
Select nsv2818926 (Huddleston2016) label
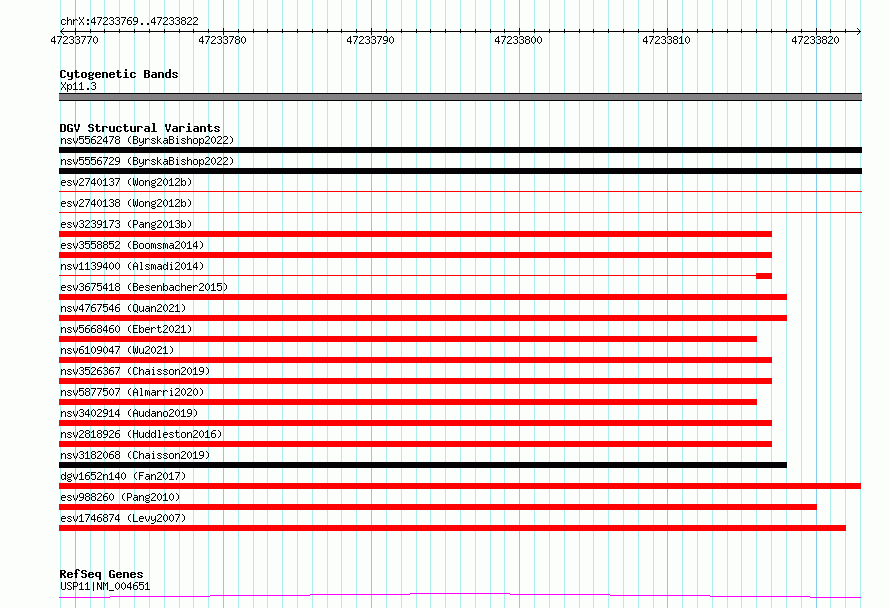point(141,434)
